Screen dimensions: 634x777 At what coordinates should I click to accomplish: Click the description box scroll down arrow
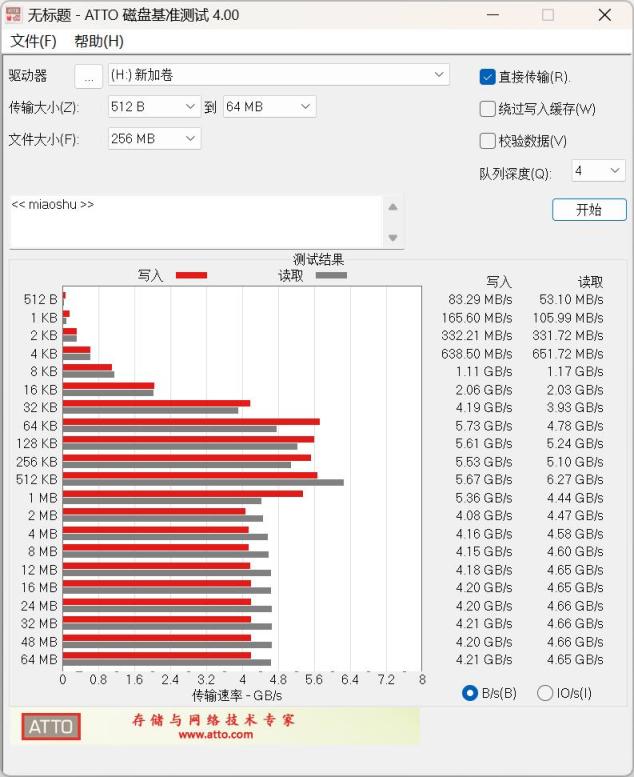coord(393,238)
